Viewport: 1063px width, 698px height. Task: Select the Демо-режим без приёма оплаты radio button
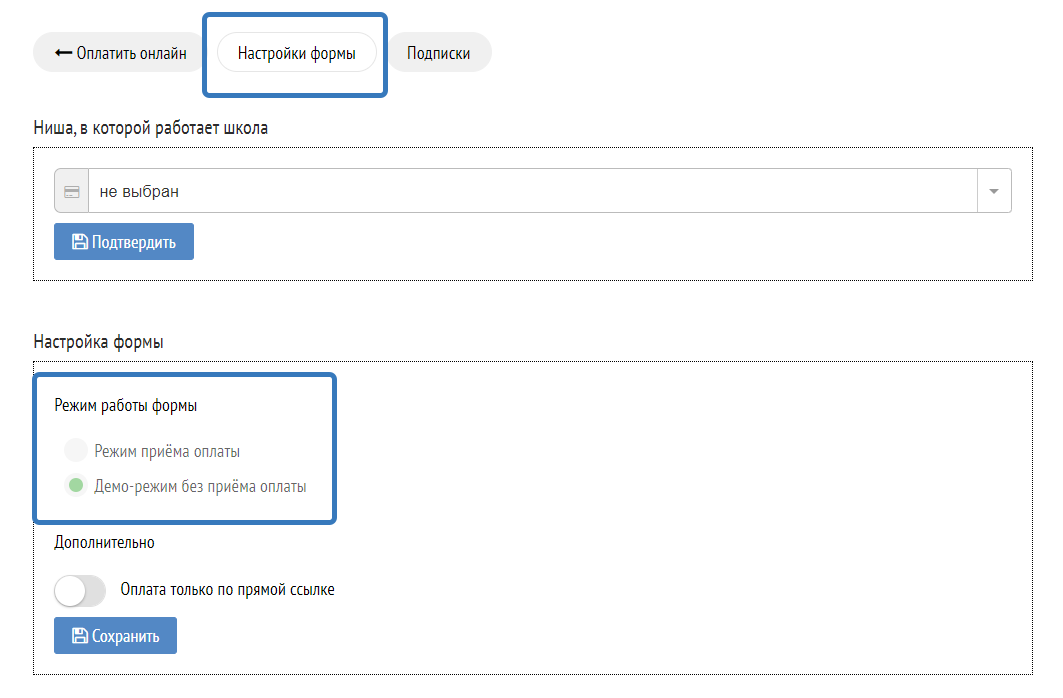click(x=75, y=487)
